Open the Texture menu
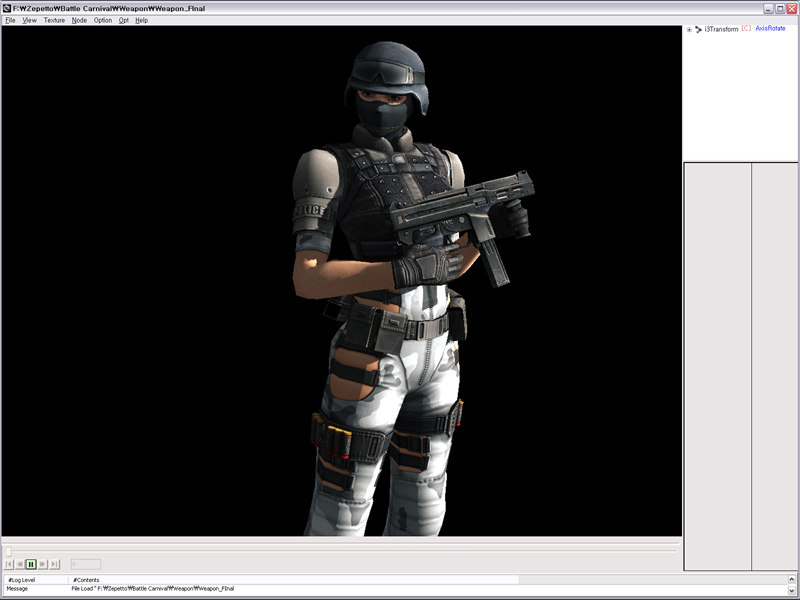 click(54, 20)
